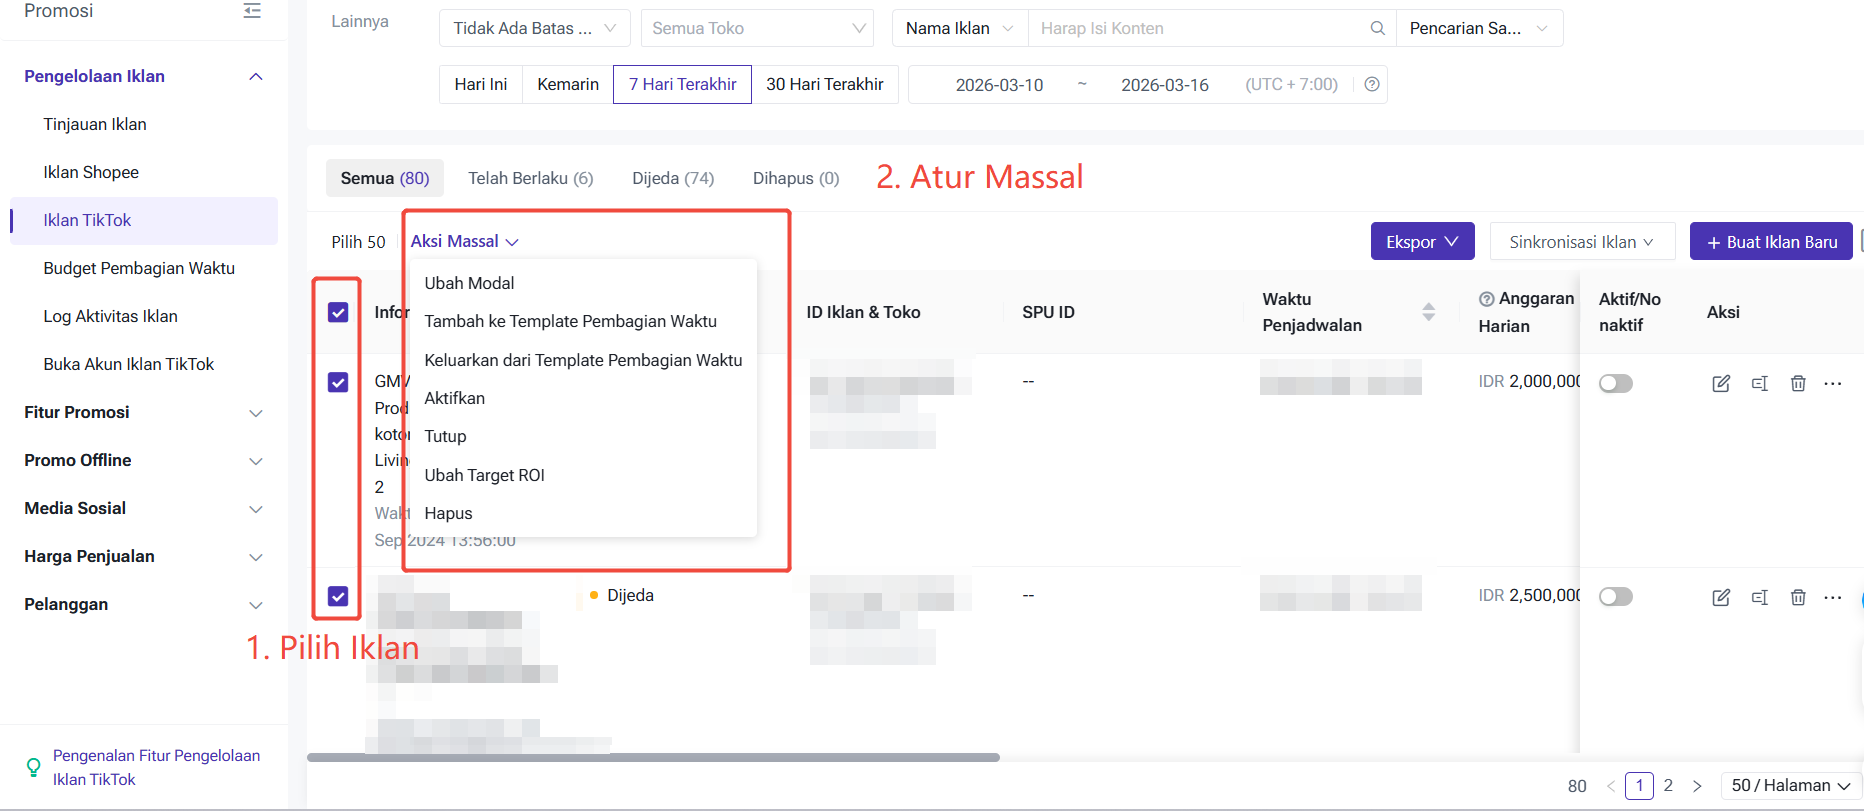Image resolution: width=1864 pixels, height=811 pixels.
Task: Click the Buat Iklan Baru button
Action: pos(1770,242)
